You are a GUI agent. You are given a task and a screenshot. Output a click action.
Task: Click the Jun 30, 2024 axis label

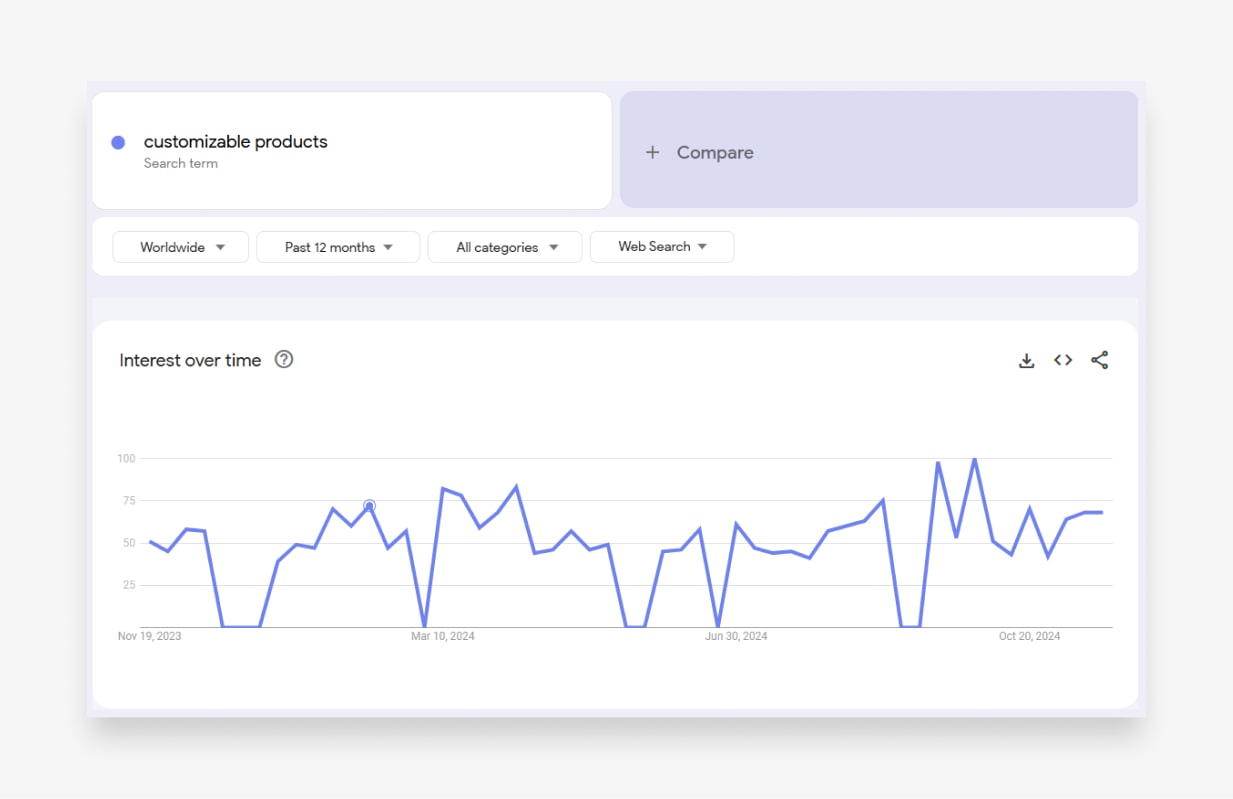[736, 635]
